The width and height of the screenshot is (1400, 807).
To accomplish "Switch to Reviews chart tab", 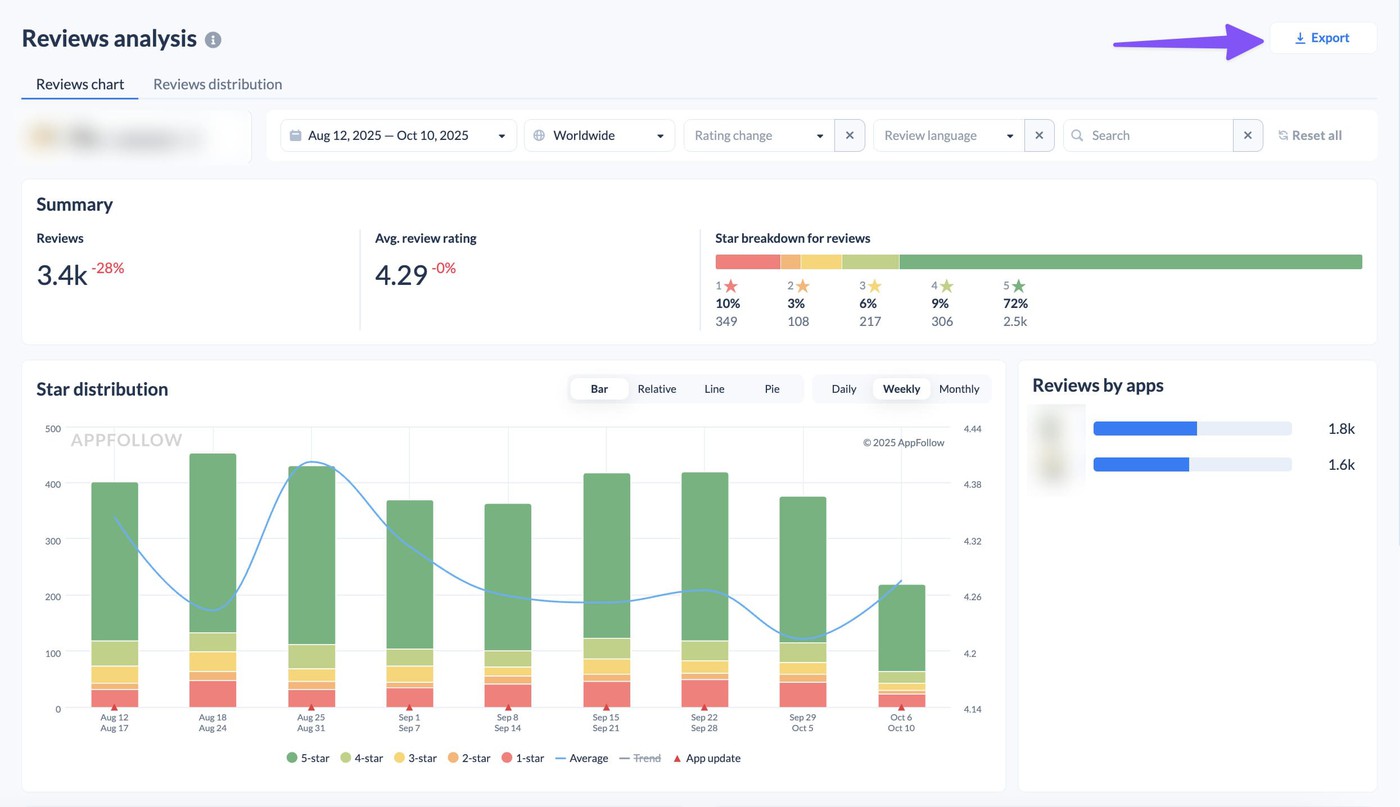I will (80, 84).
